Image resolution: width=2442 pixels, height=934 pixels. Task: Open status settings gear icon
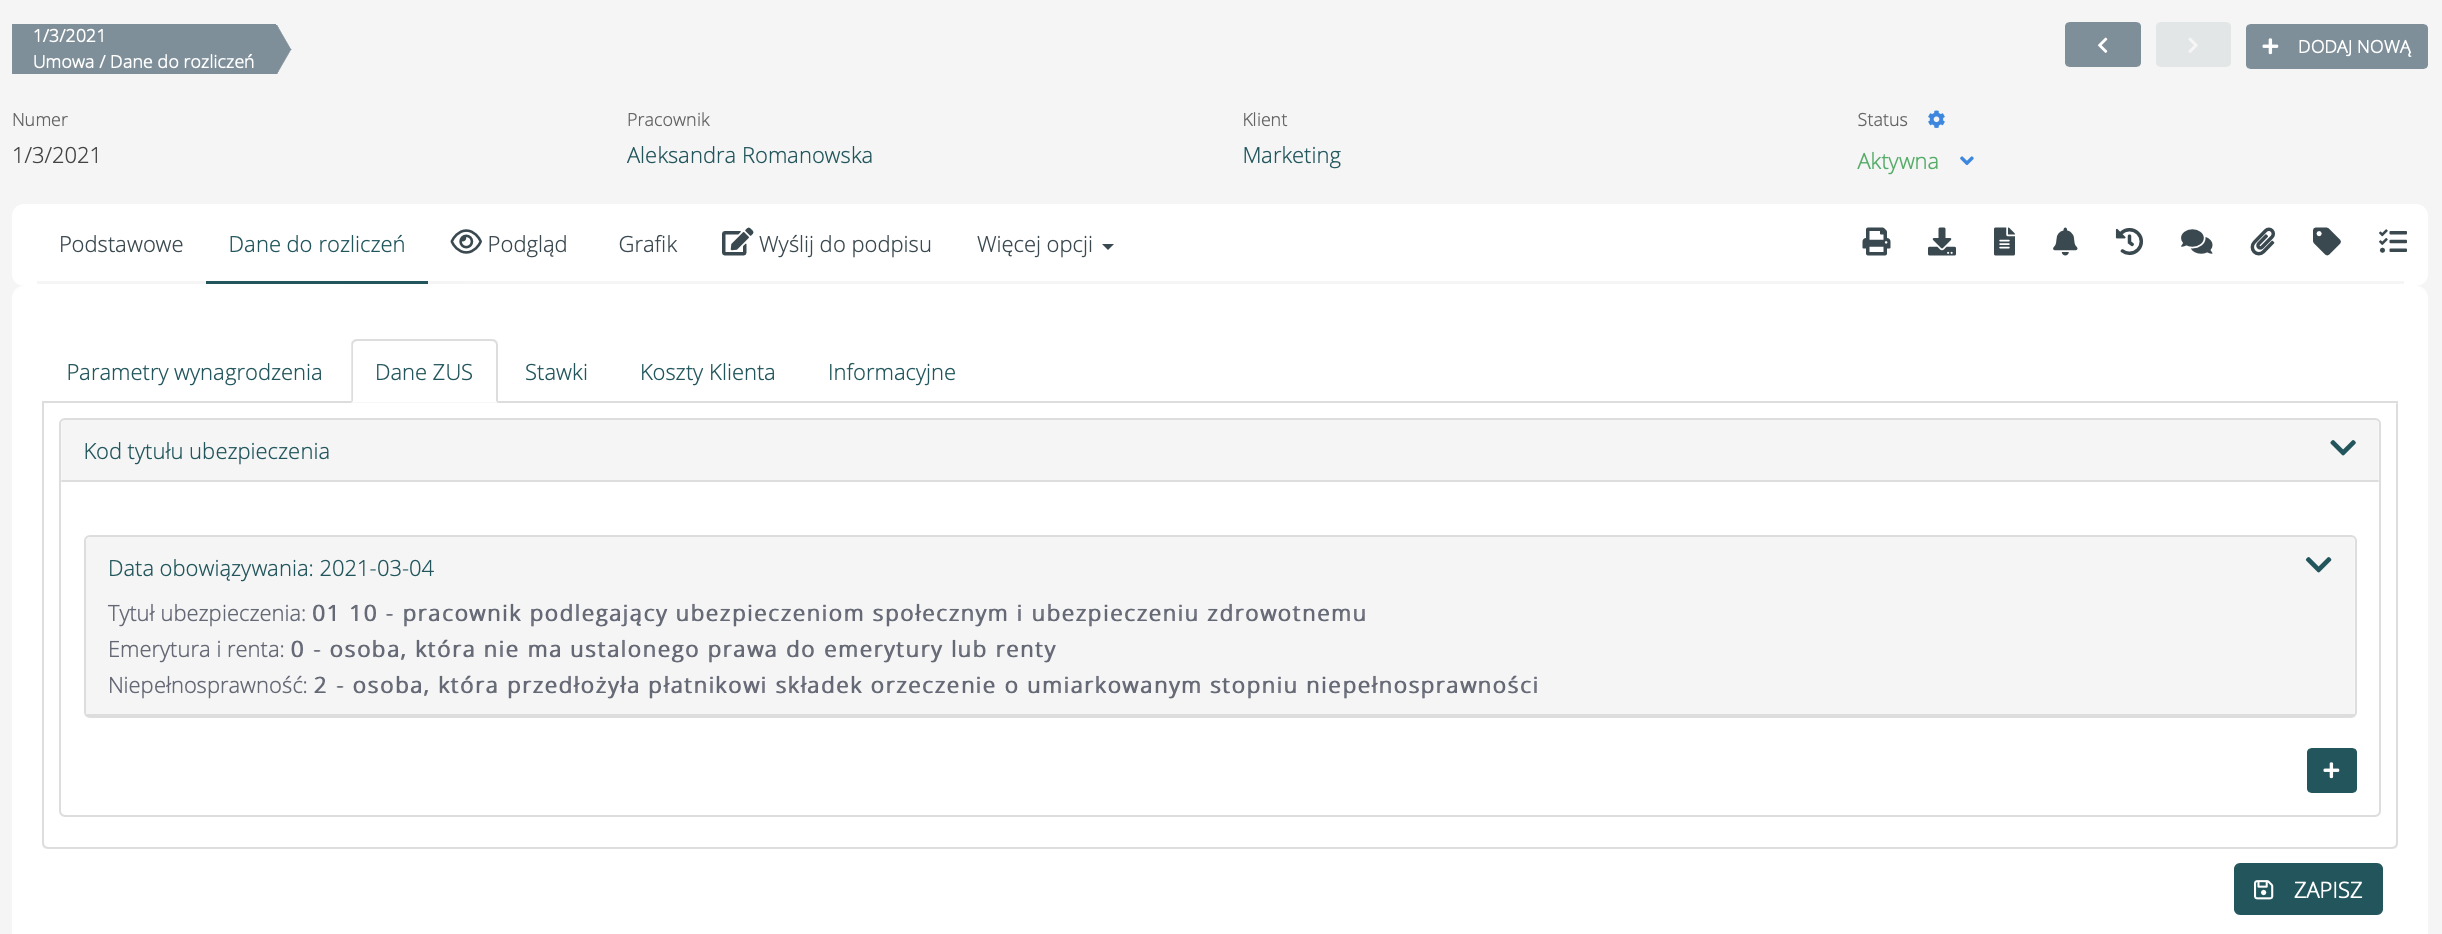point(1936,120)
